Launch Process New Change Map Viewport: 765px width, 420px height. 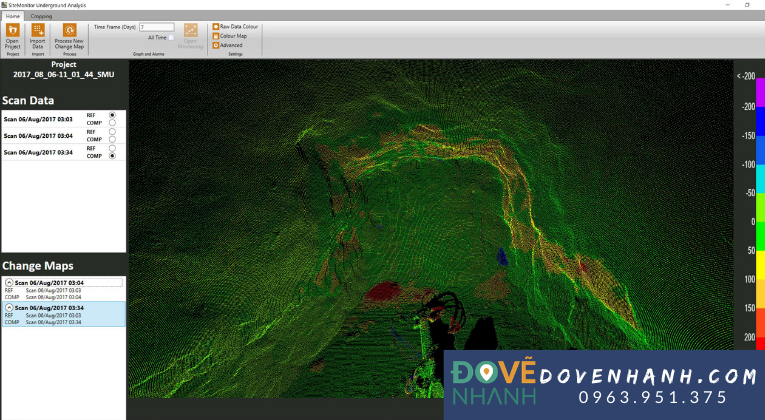coord(69,36)
